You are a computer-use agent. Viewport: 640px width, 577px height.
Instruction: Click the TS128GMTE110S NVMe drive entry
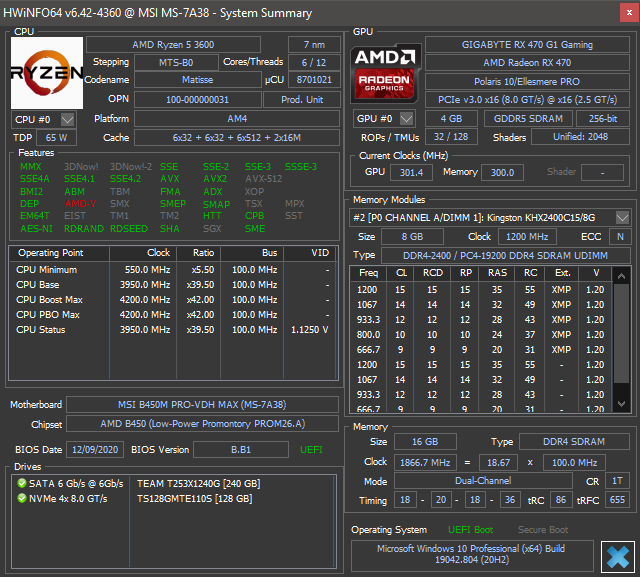(194, 499)
